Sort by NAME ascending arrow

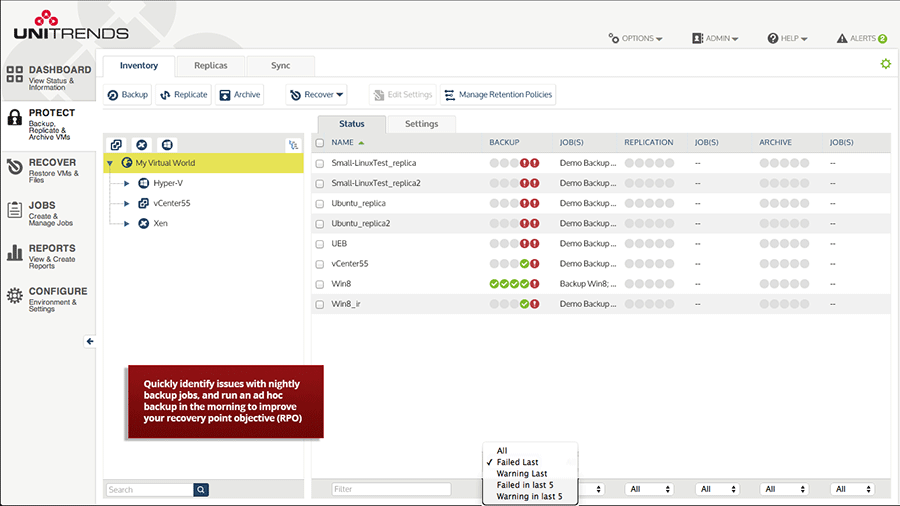[361, 142]
